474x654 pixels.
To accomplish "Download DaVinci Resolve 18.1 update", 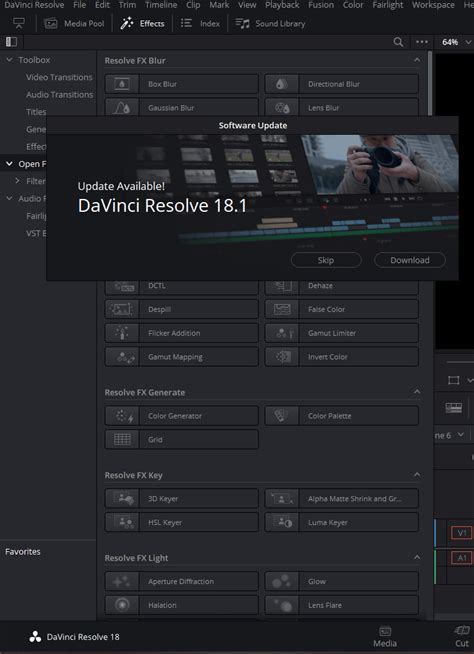I will click(x=410, y=260).
